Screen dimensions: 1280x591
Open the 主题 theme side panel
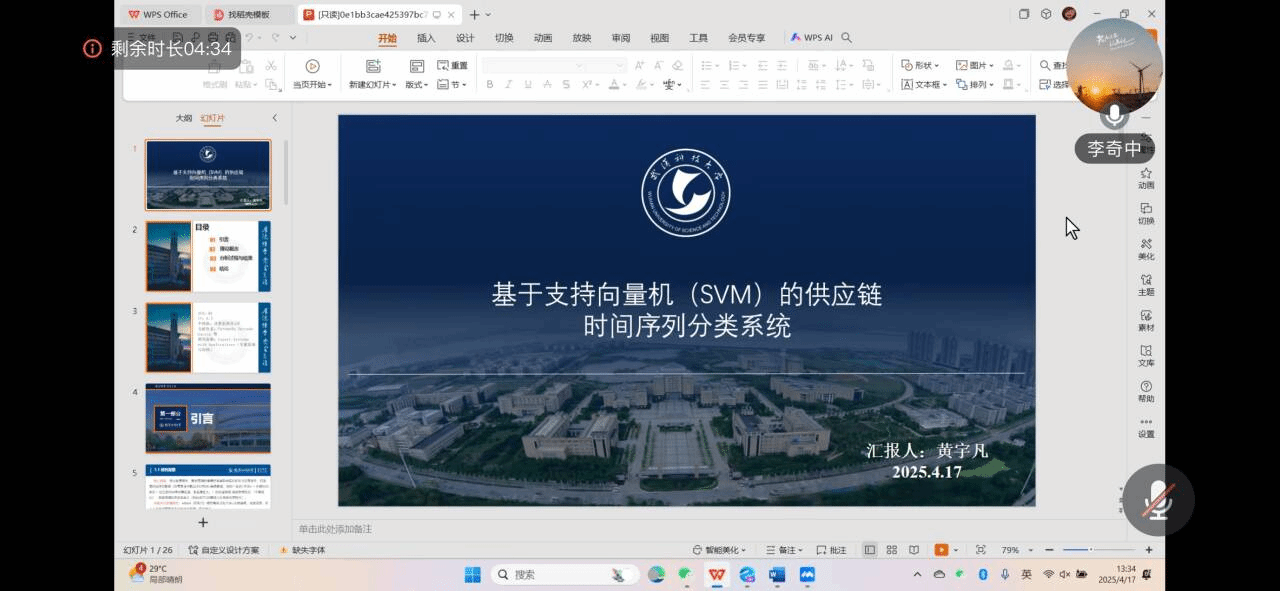coord(1146,285)
